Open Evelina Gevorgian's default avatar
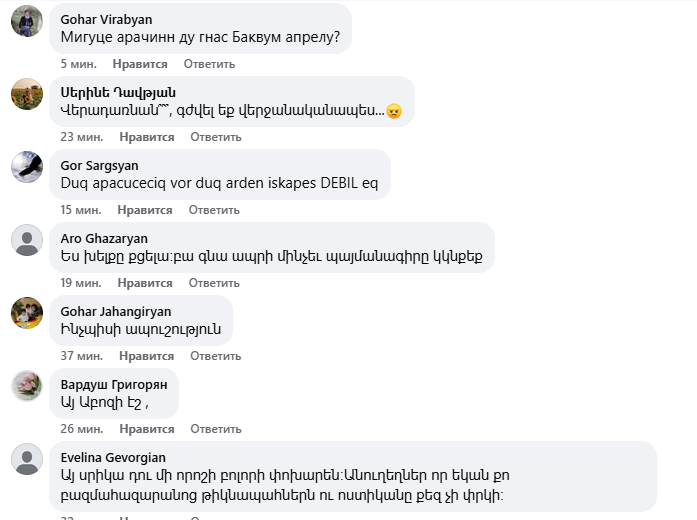 [27, 459]
